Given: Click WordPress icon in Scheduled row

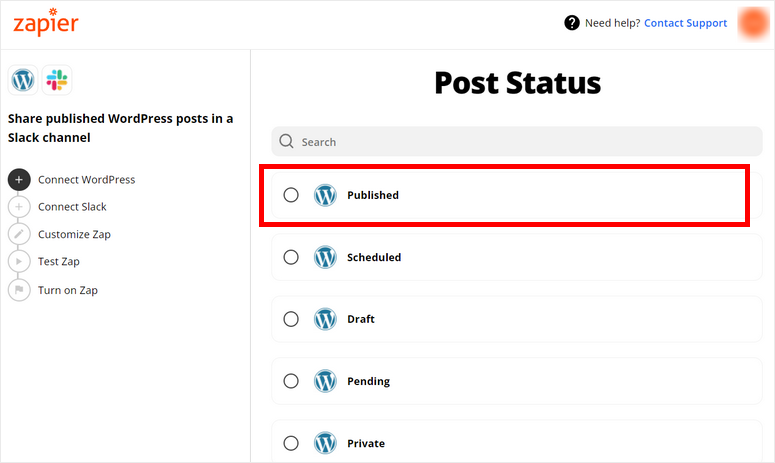Looking at the screenshot, I should click(x=325, y=257).
